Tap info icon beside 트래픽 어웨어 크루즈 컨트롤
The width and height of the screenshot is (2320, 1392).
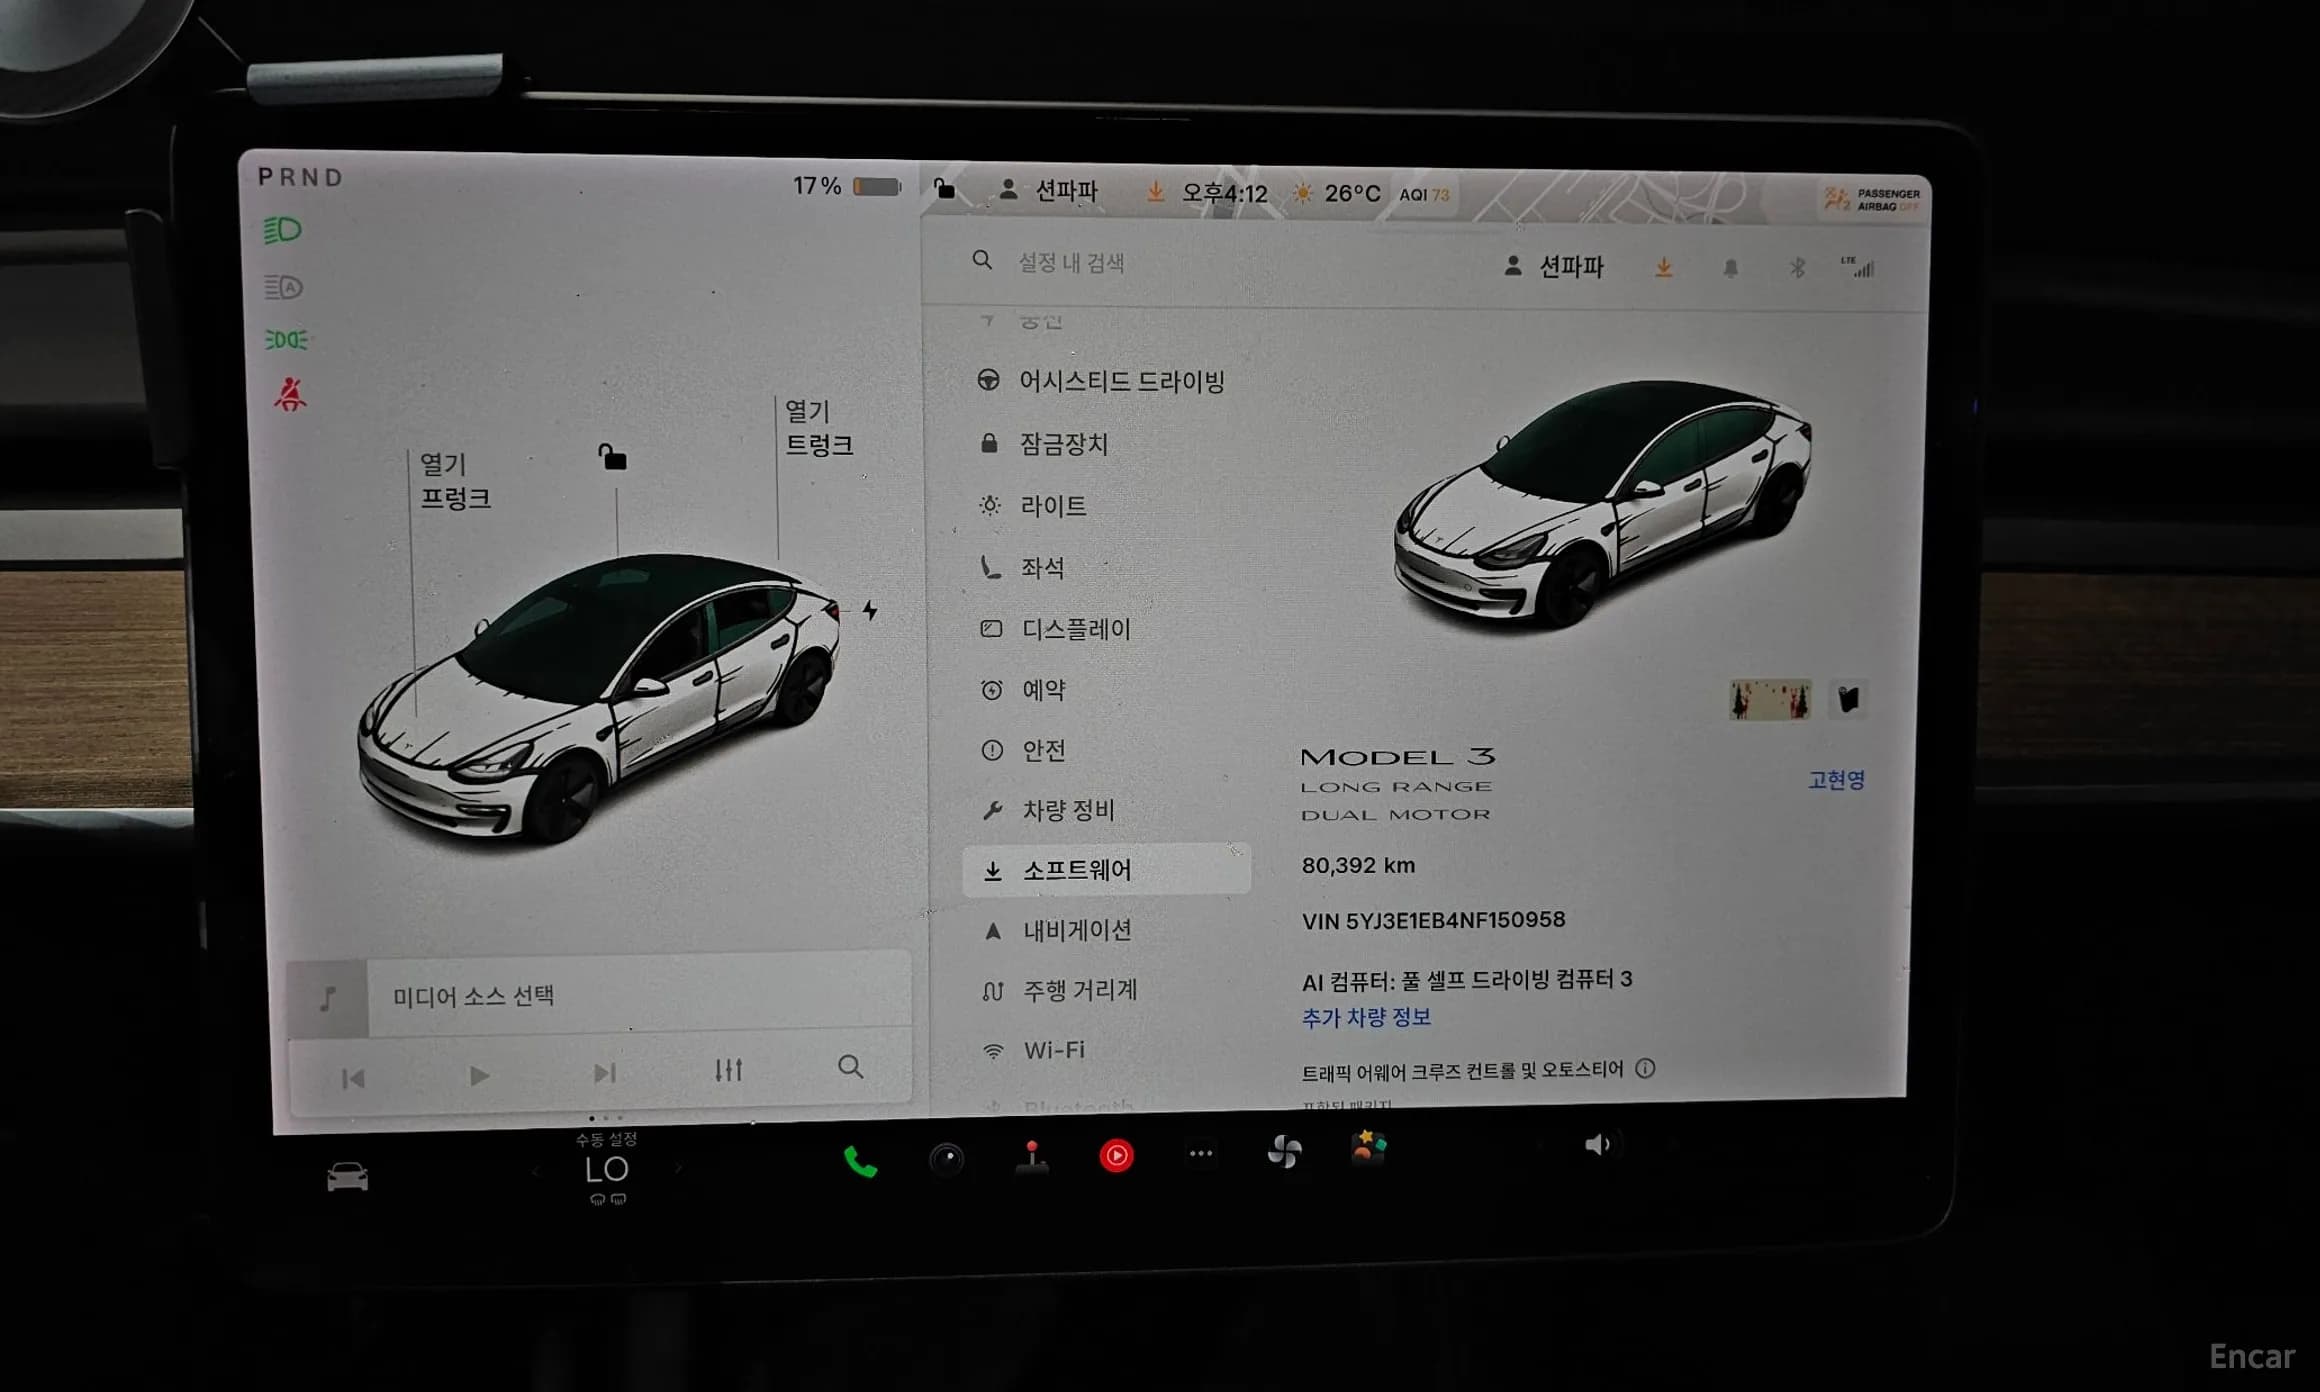tap(1645, 1069)
